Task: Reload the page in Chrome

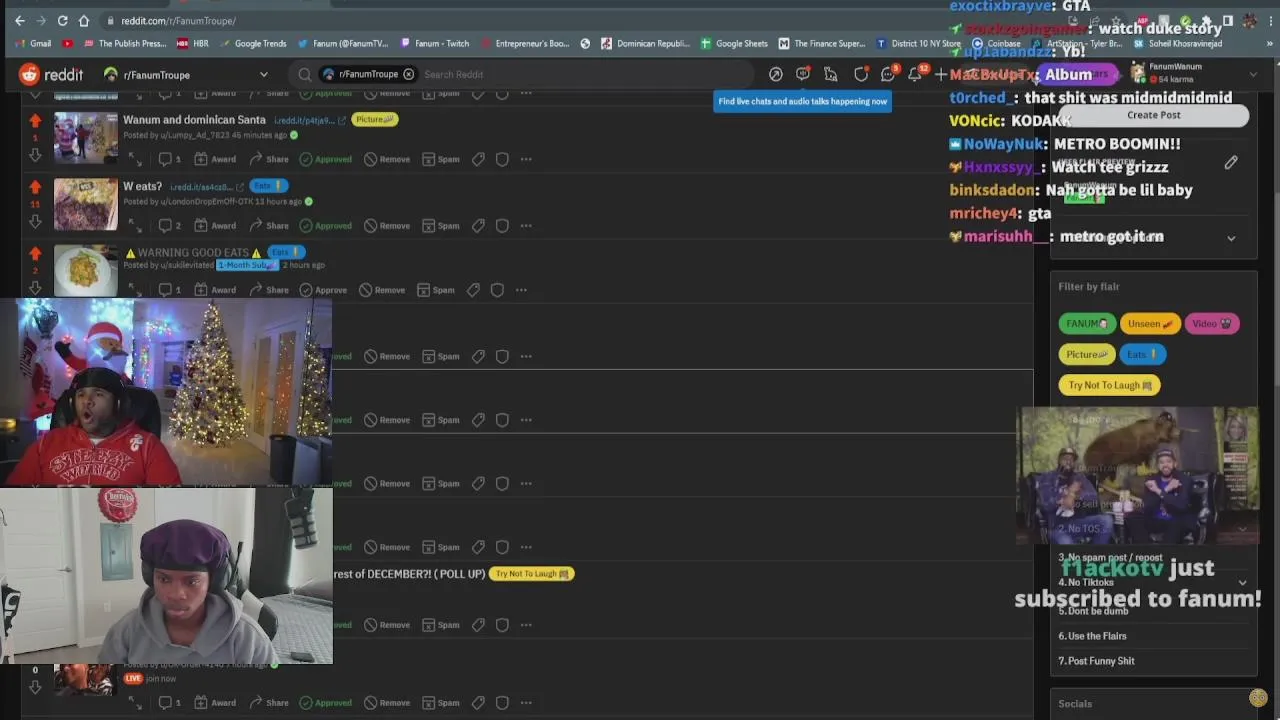Action: click(62, 20)
